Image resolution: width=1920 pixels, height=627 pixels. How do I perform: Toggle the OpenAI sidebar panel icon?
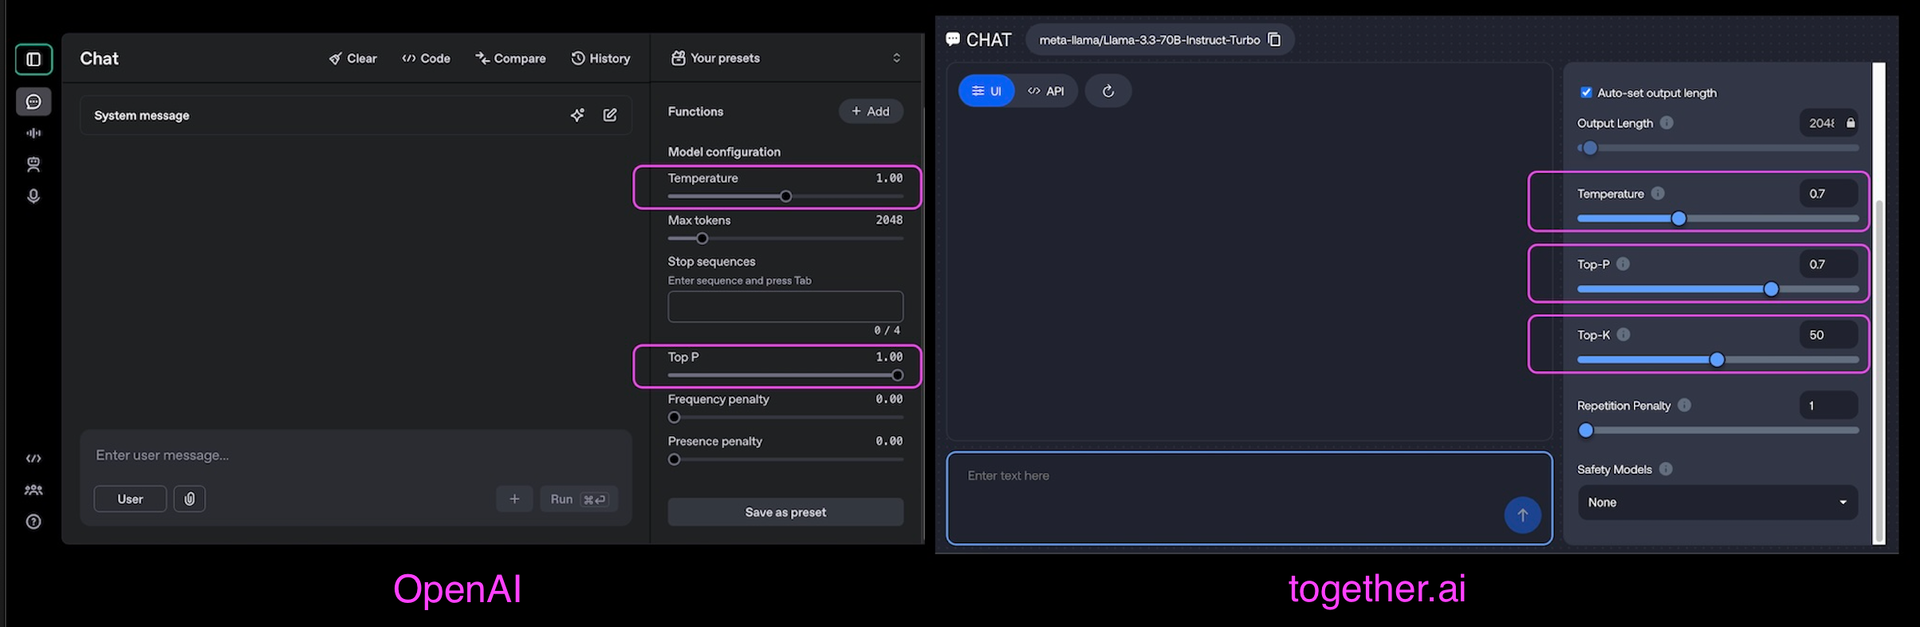(33, 59)
